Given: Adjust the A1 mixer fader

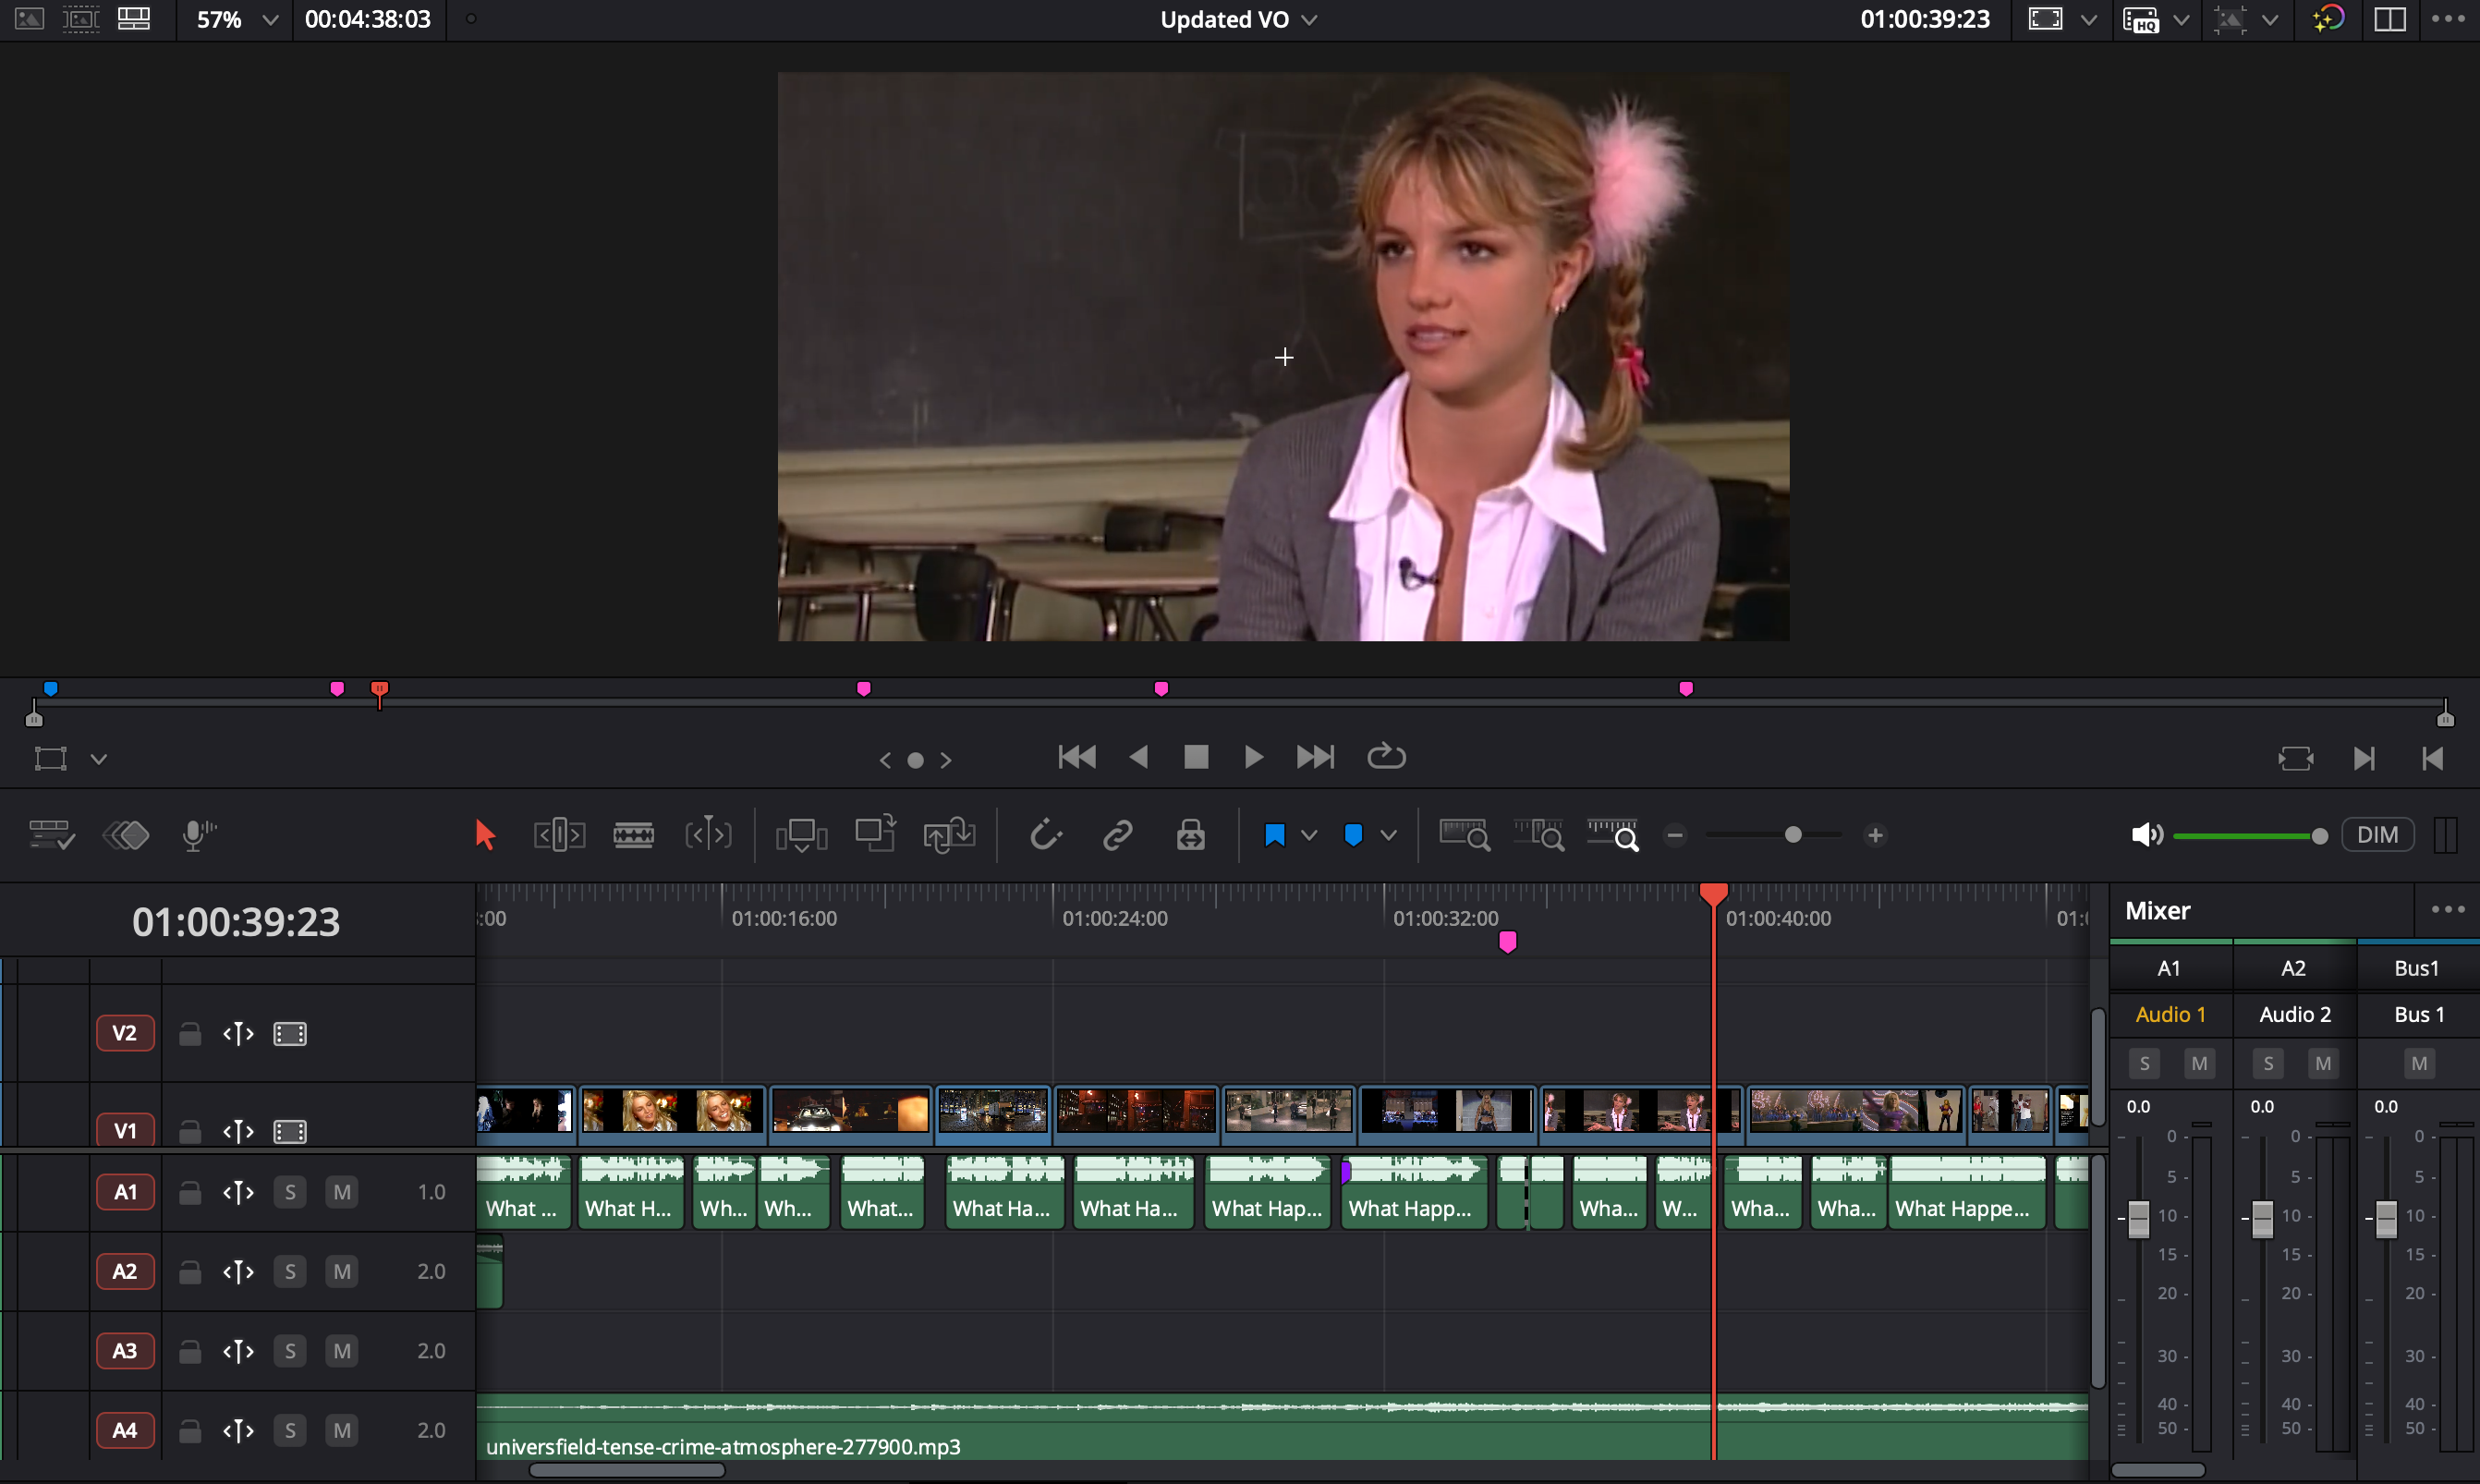Looking at the screenshot, I should click(x=2138, y=1219).
